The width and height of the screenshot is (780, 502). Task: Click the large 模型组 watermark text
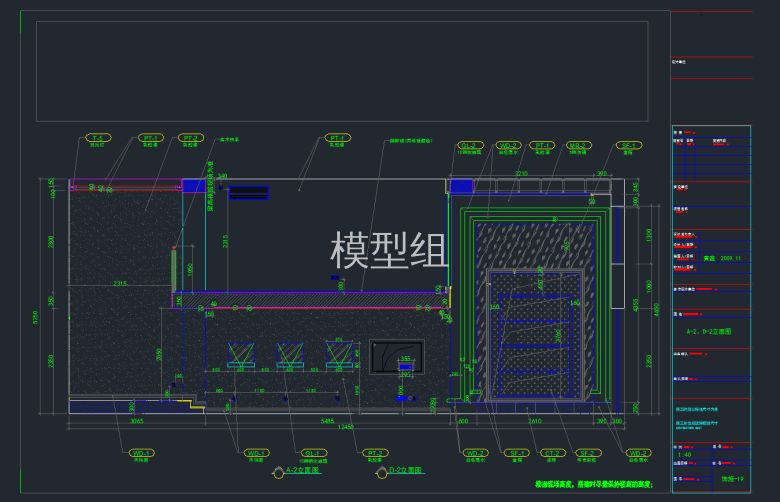(389, 250)
